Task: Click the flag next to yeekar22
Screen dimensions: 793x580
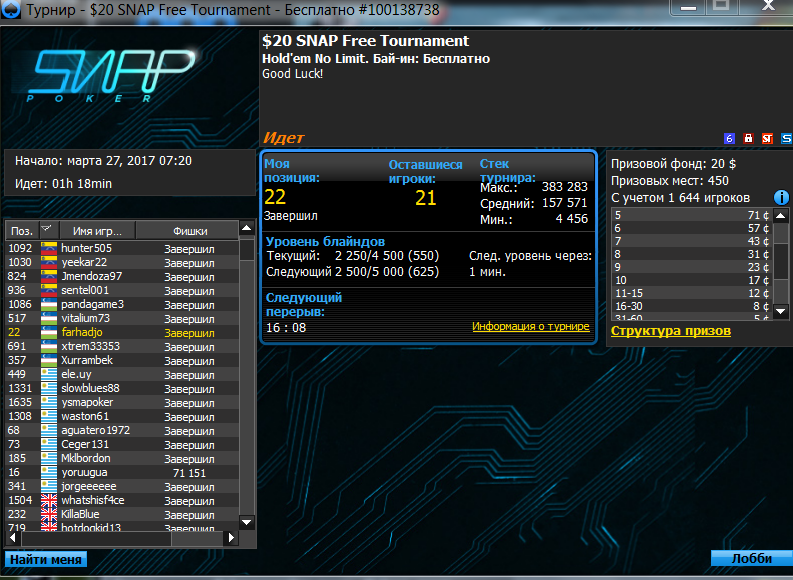Action: pyautogui.click(x=49, y=262)
